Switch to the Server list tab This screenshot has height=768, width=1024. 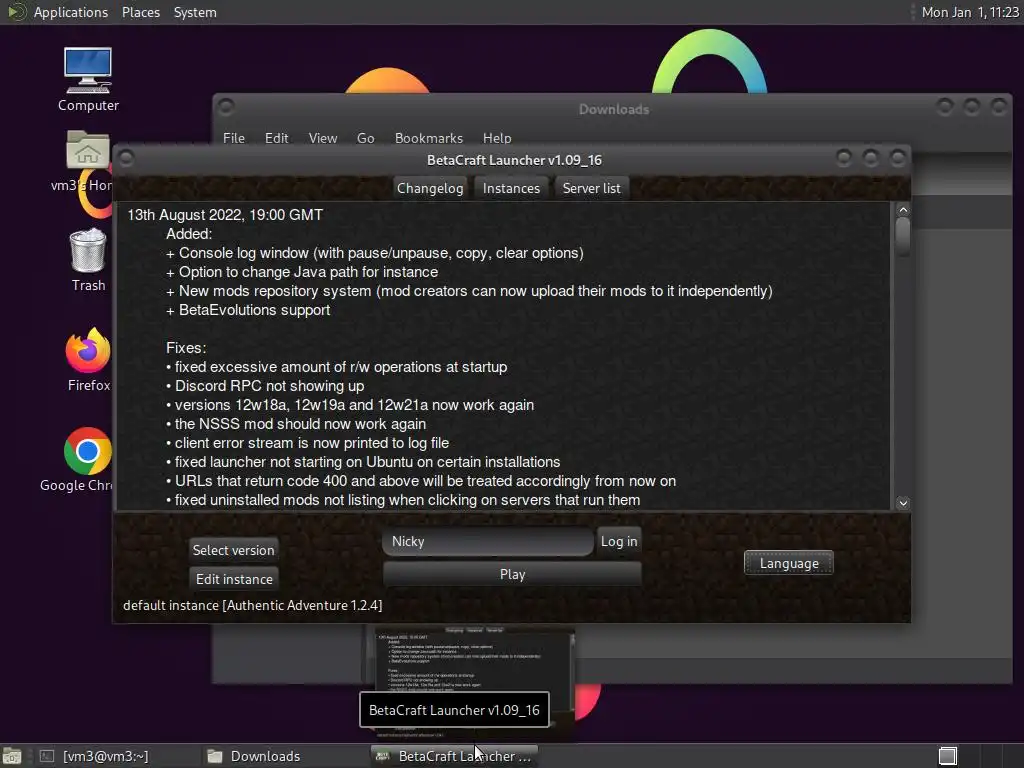[592, 188]
